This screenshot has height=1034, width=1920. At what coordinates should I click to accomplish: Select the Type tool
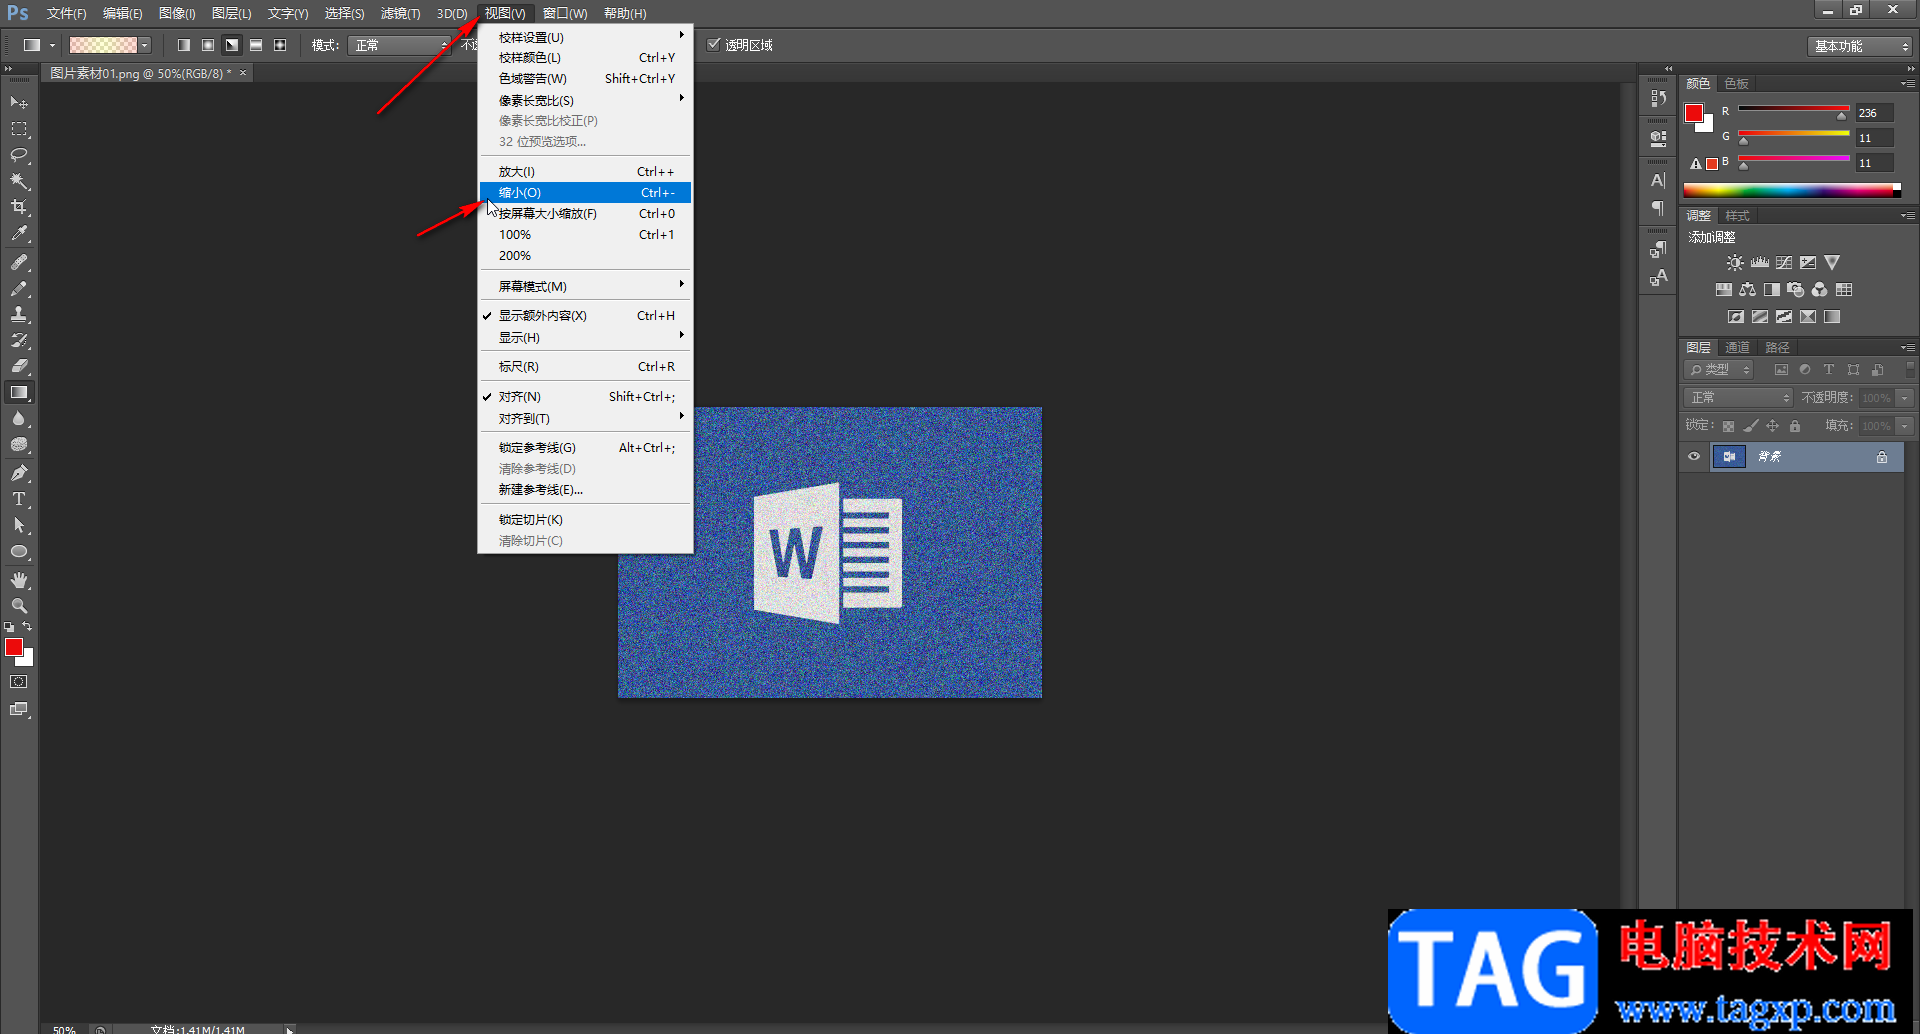(19, 499)
